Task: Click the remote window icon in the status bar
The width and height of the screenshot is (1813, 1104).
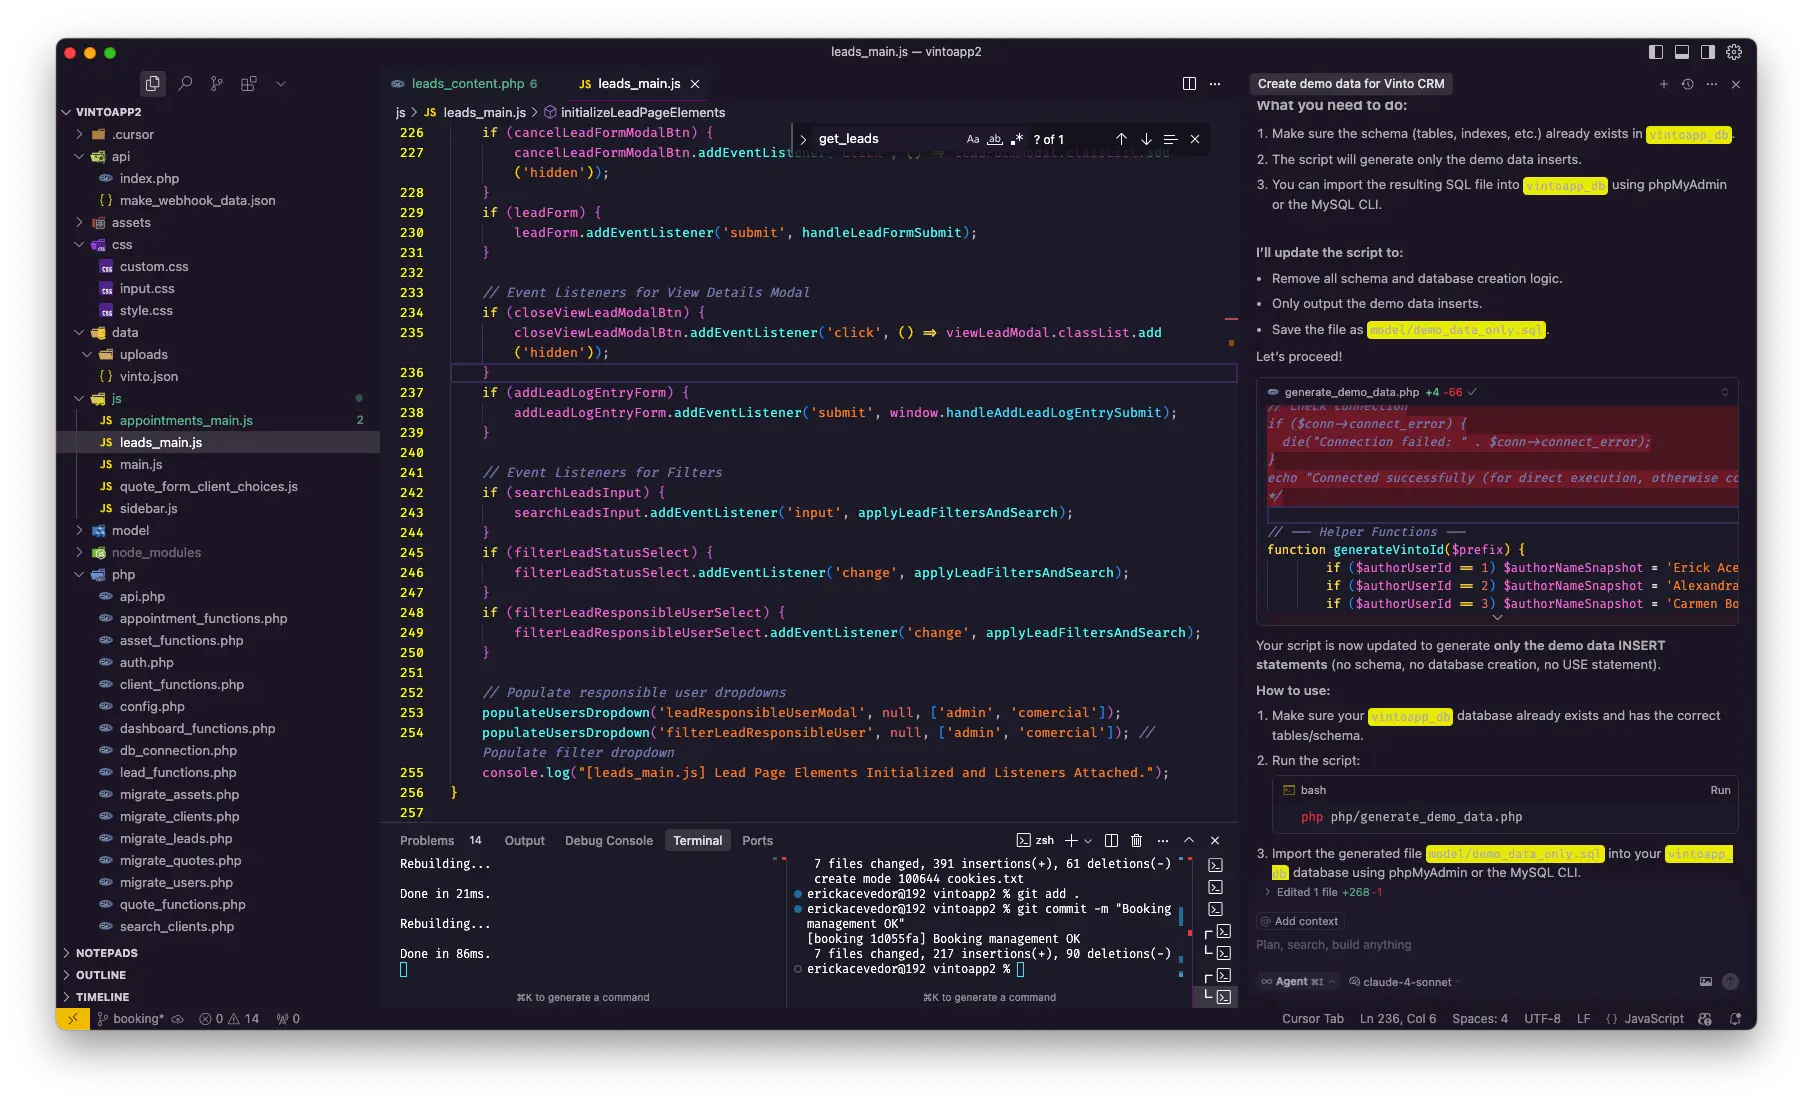Action: [x=73, y=1019]
